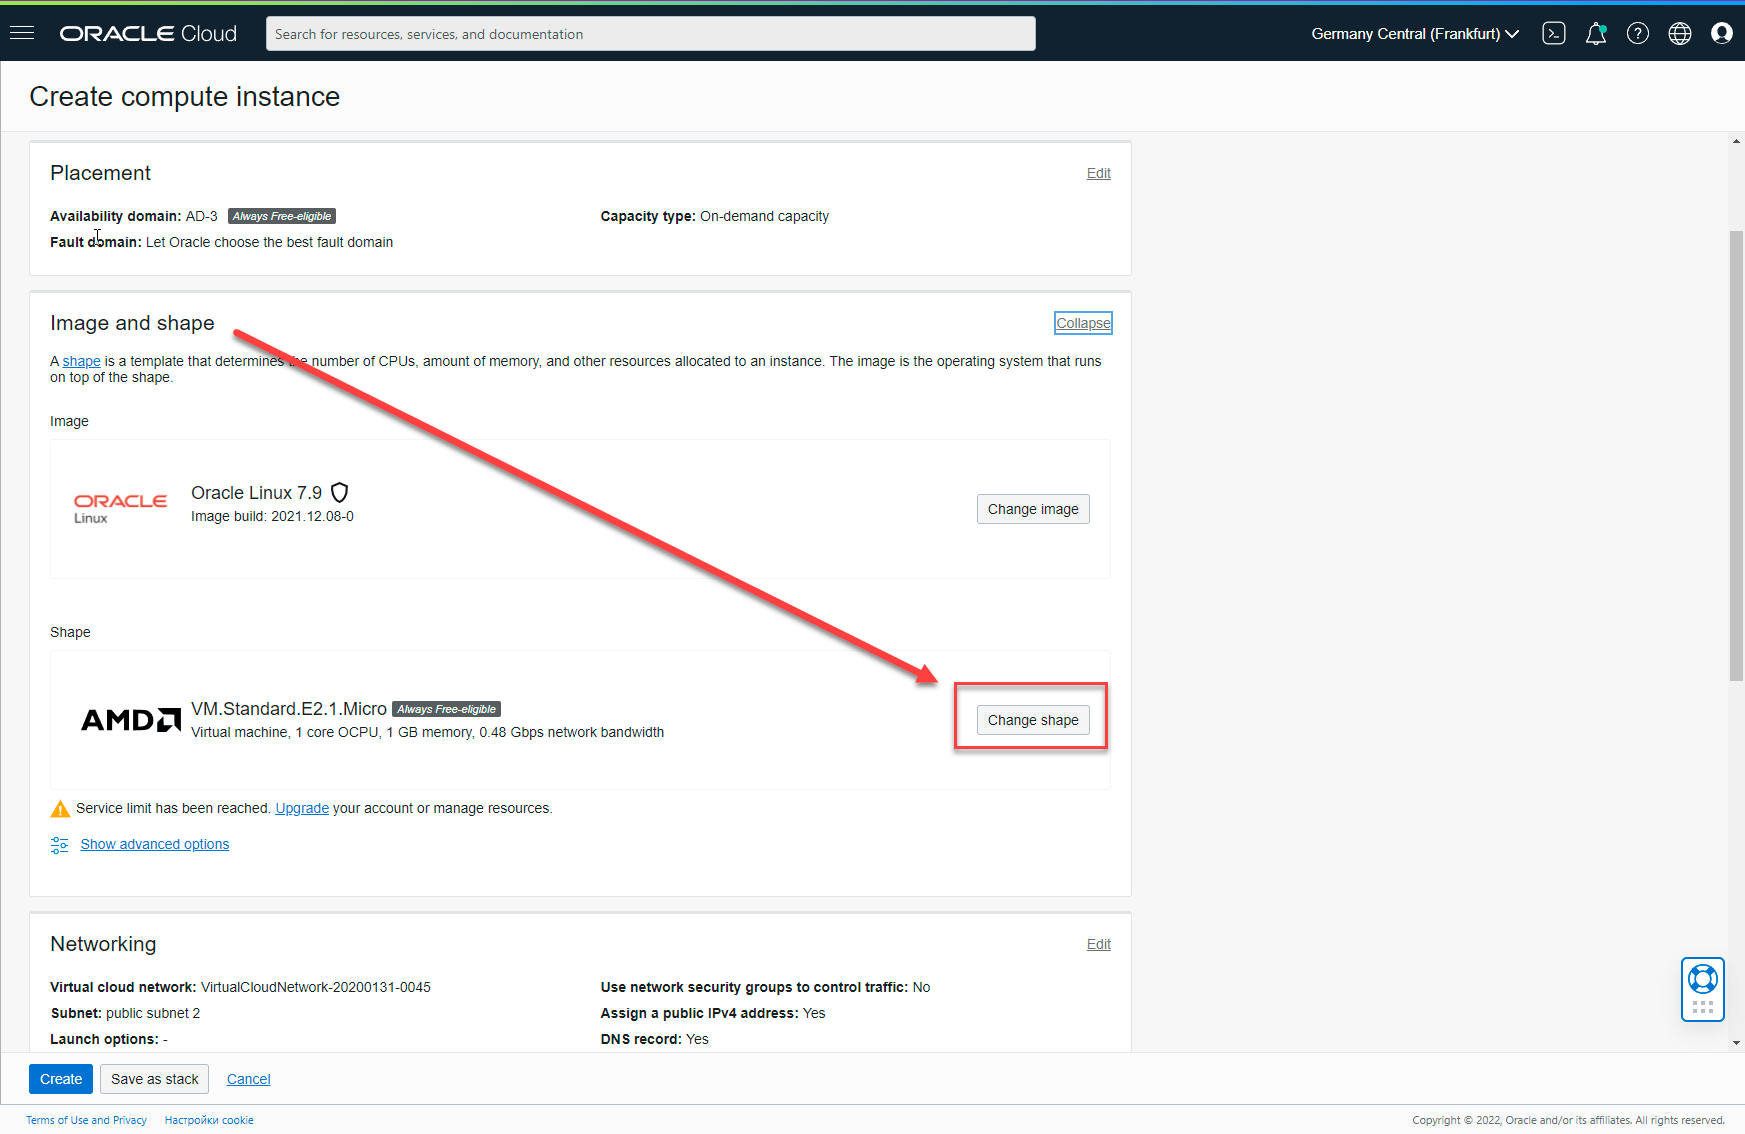This screenshot has height=1134, width=1745.
Task: Cancel the instance creation
Action: point(249,1079)
